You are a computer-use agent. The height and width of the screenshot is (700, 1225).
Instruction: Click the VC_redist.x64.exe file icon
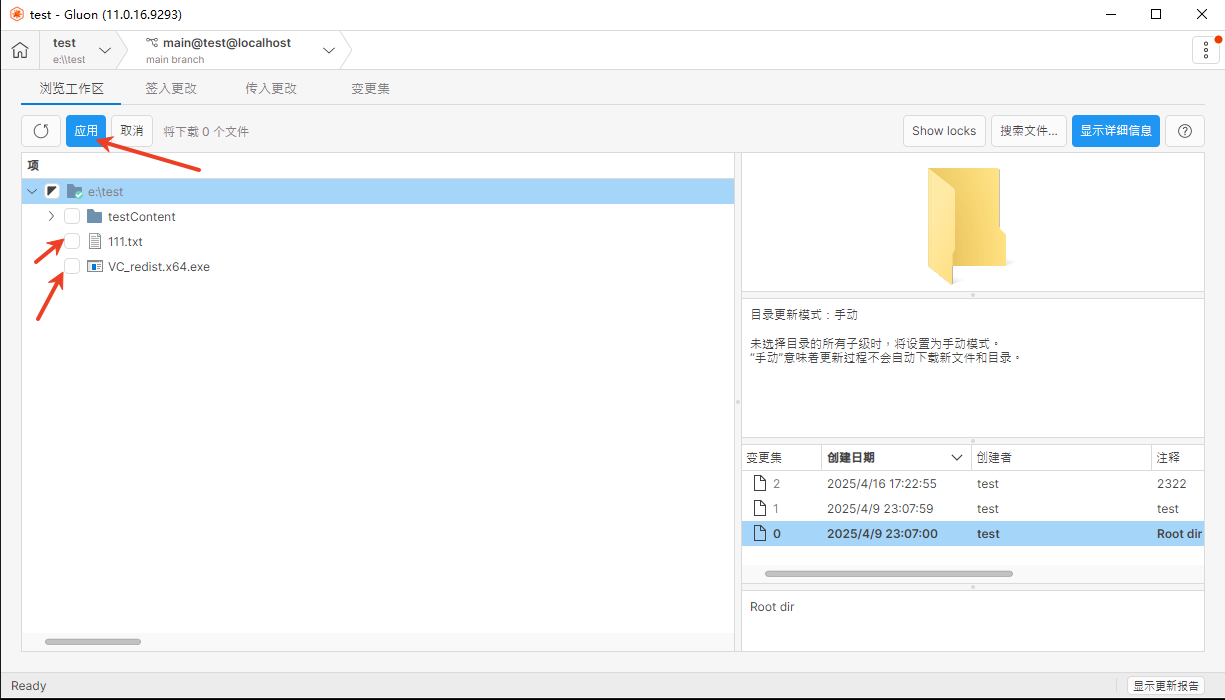[95, 267]
